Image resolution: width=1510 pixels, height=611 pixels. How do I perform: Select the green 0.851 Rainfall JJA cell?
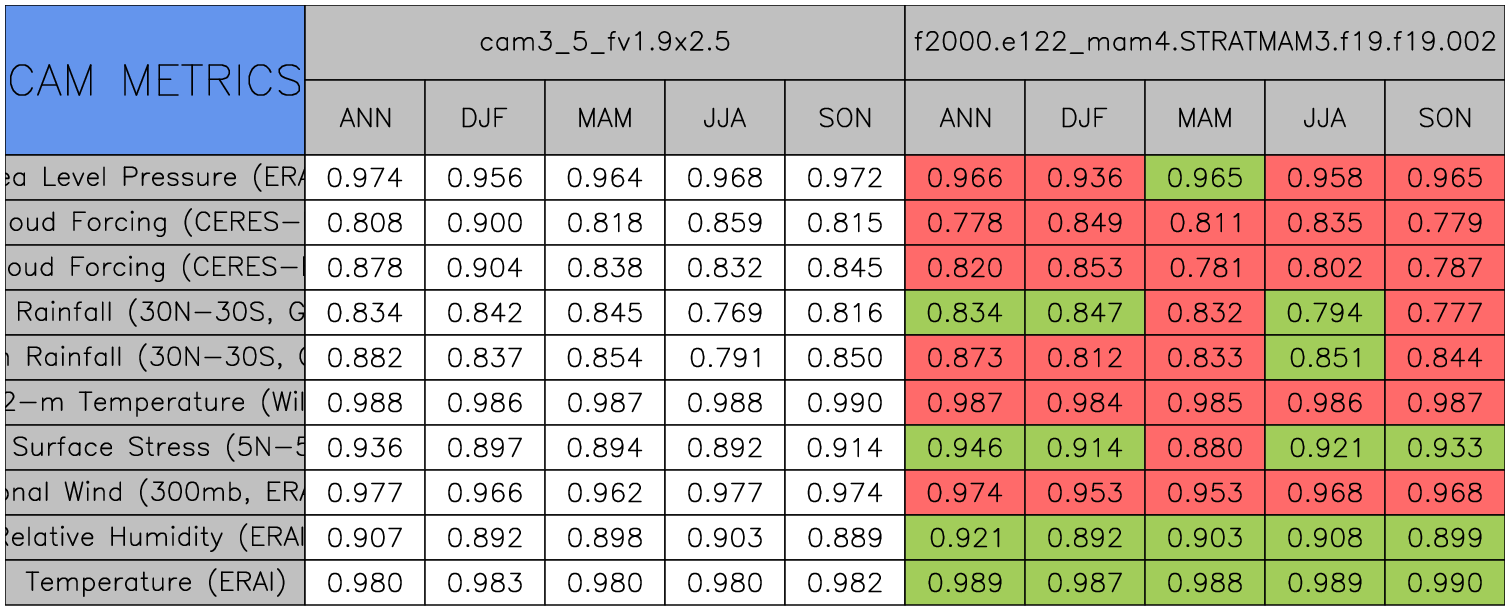[x=1324, y=358]
